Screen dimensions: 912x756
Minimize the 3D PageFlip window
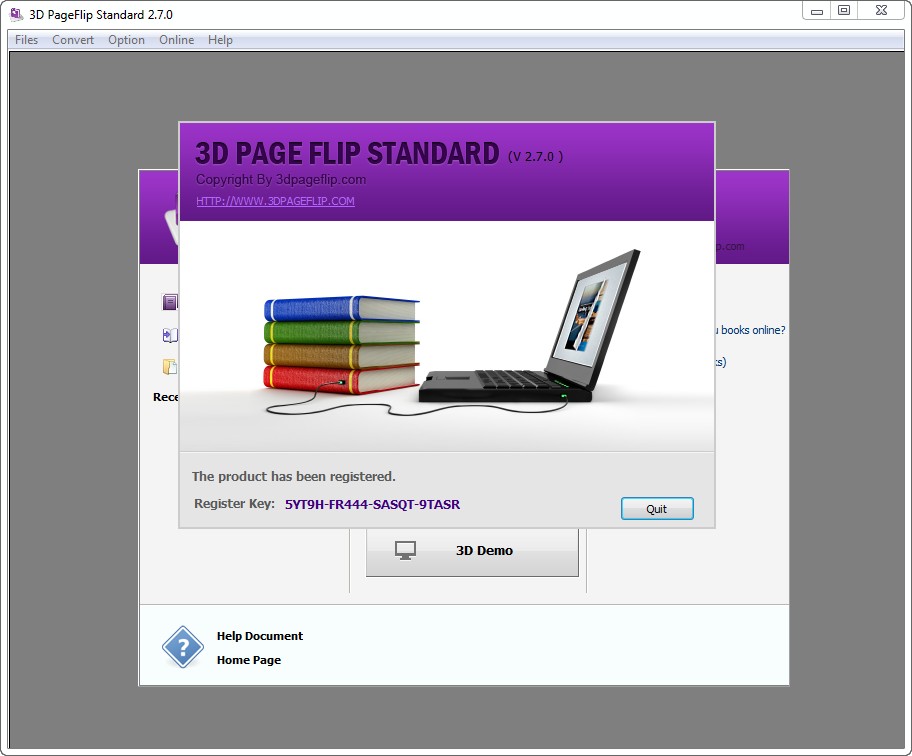(817, 11)
